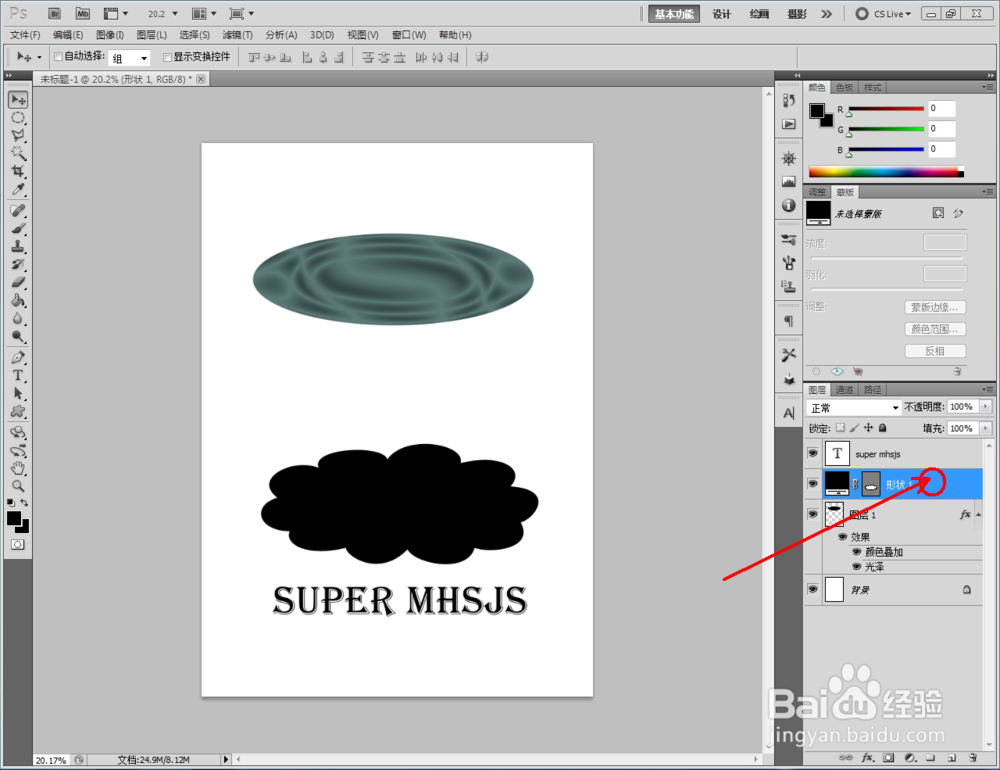Switch to the Channels tab
1000x770 pixels.
[x=844, y=389]
